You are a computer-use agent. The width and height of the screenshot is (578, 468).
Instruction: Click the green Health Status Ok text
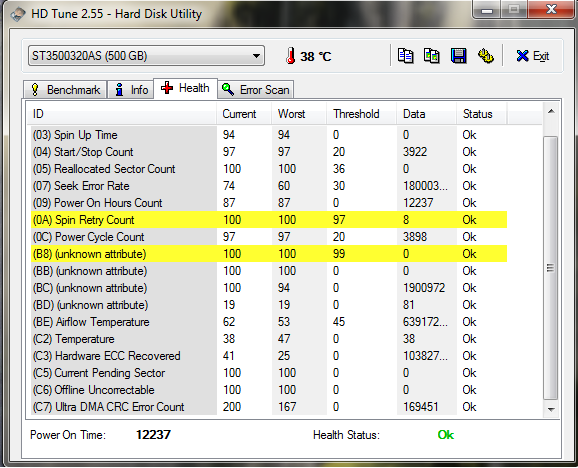[446, 435]
